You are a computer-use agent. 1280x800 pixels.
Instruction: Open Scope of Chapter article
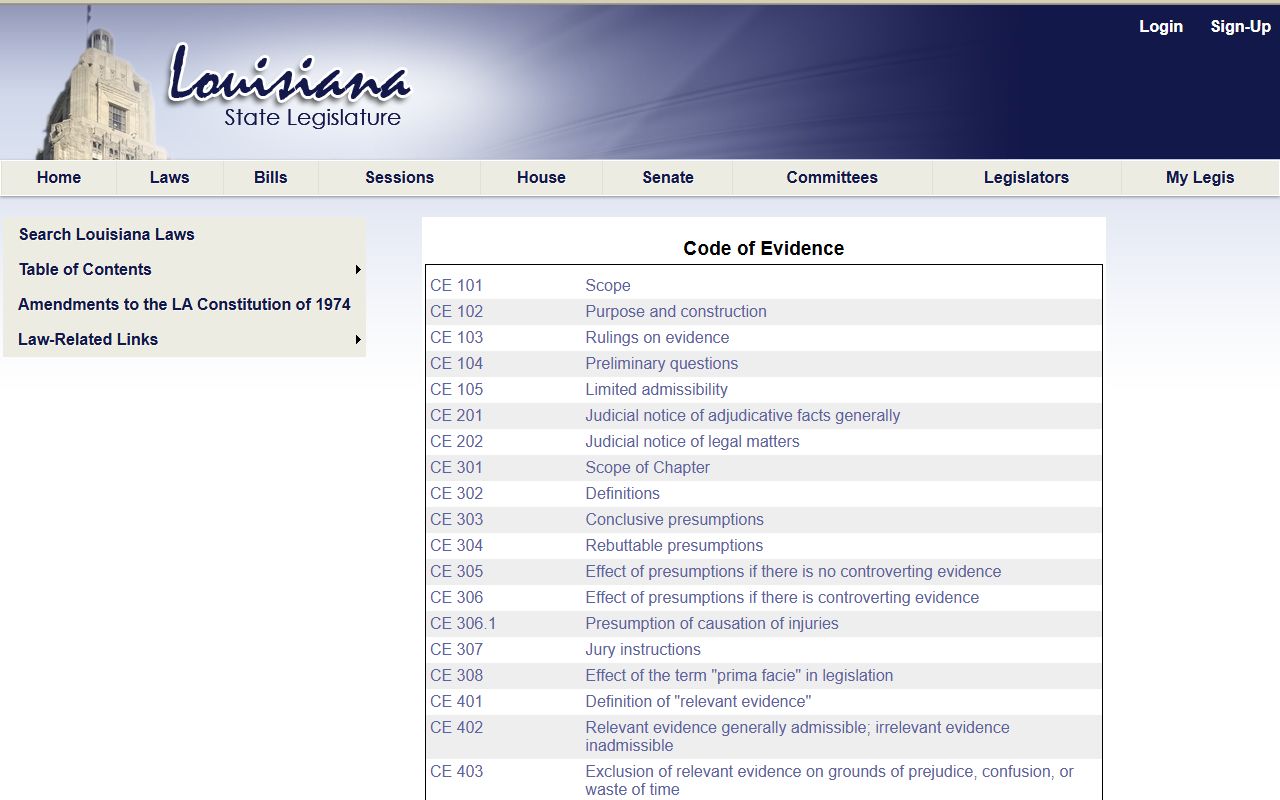tap(647, 468)
